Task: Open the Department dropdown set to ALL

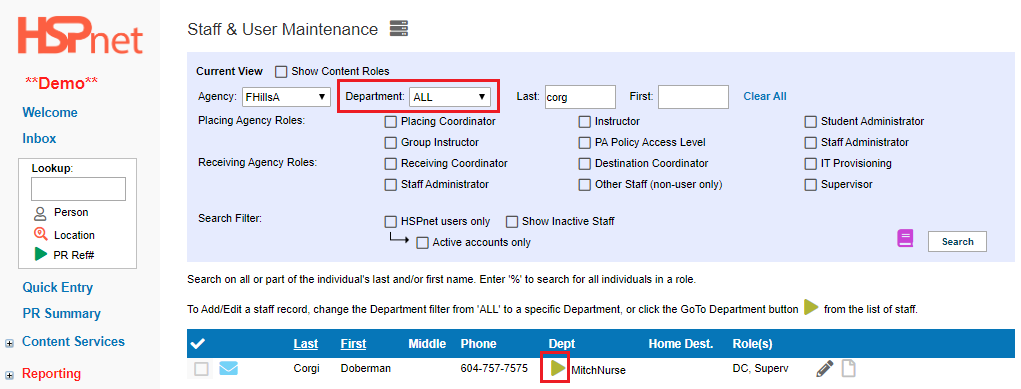Action: click(449, 96)
